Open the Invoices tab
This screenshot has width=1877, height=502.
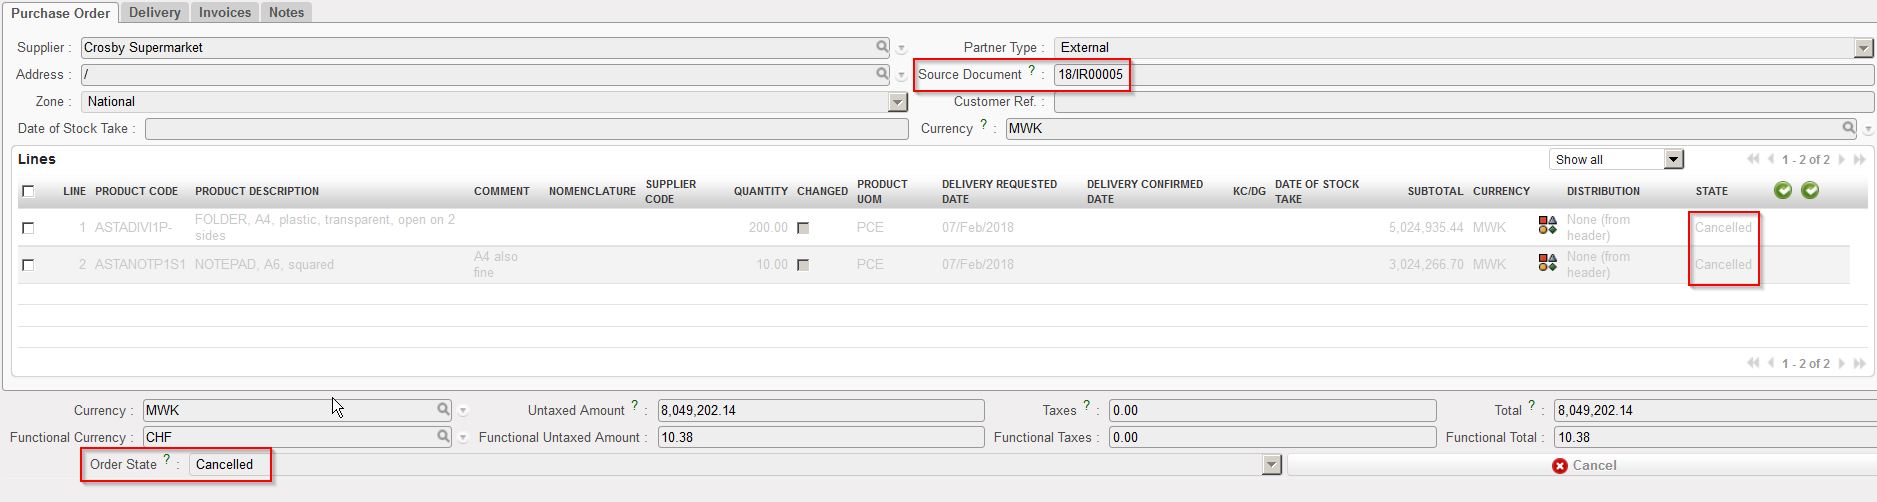[x=225, y=12]
